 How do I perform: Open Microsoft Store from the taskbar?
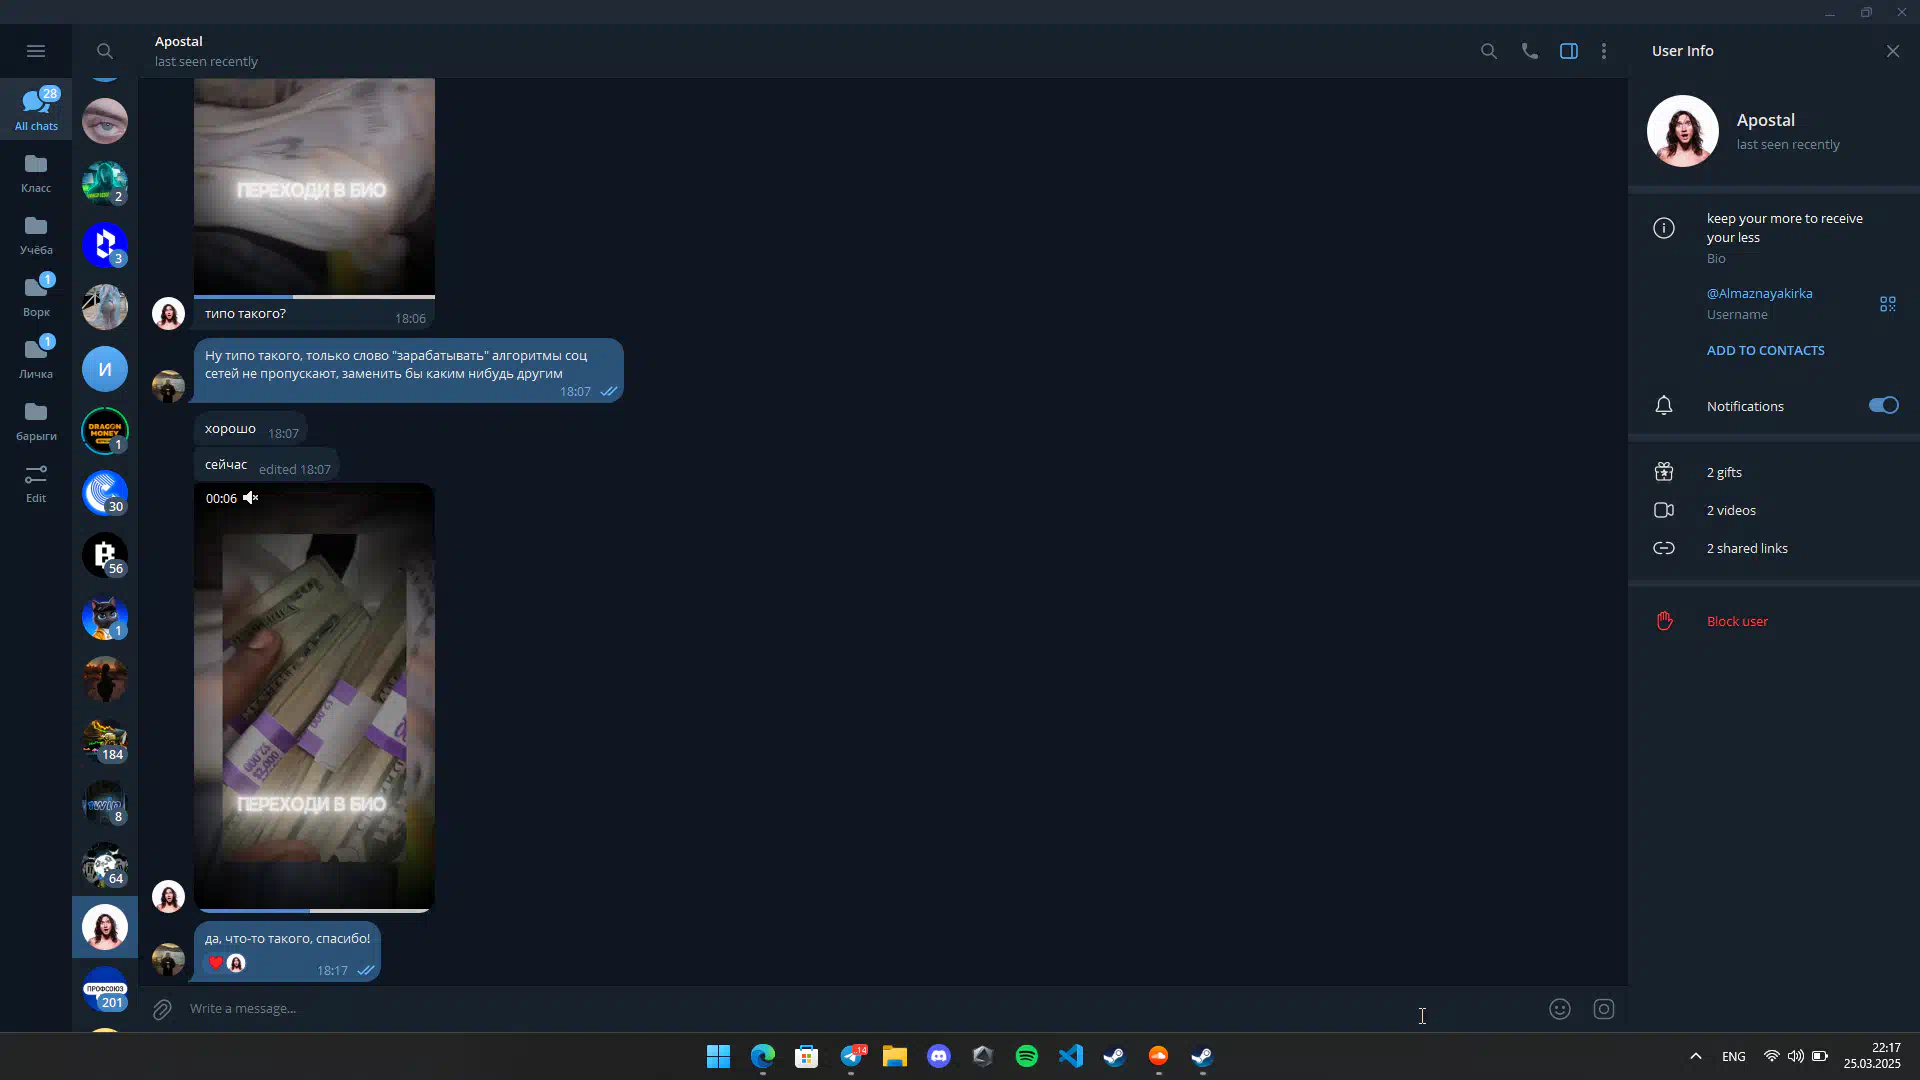point(806,1056)
